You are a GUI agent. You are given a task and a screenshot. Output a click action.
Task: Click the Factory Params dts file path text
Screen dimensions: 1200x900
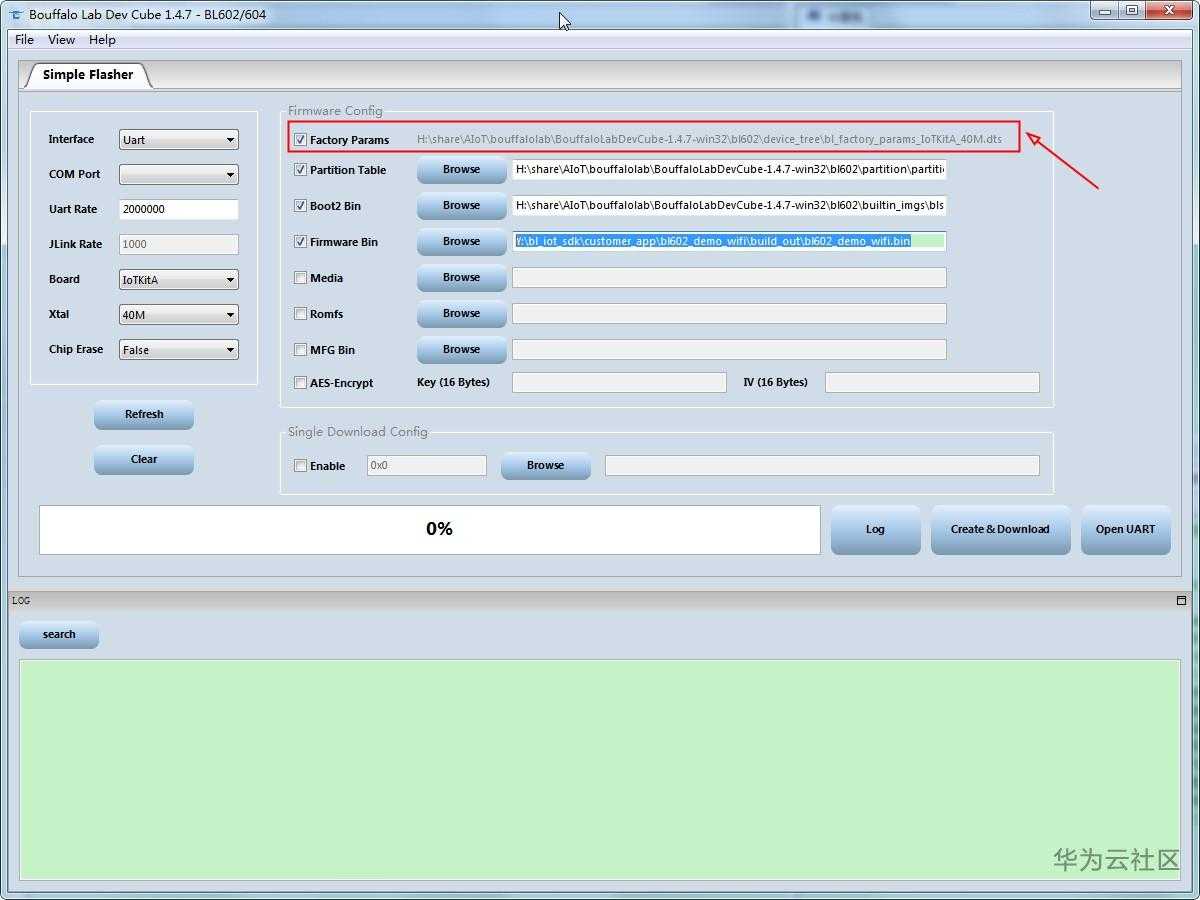point(709,140)
